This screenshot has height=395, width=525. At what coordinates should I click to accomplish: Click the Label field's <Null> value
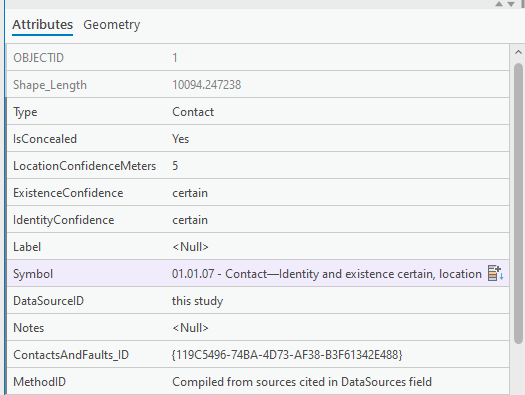click(x=190, y=247)
